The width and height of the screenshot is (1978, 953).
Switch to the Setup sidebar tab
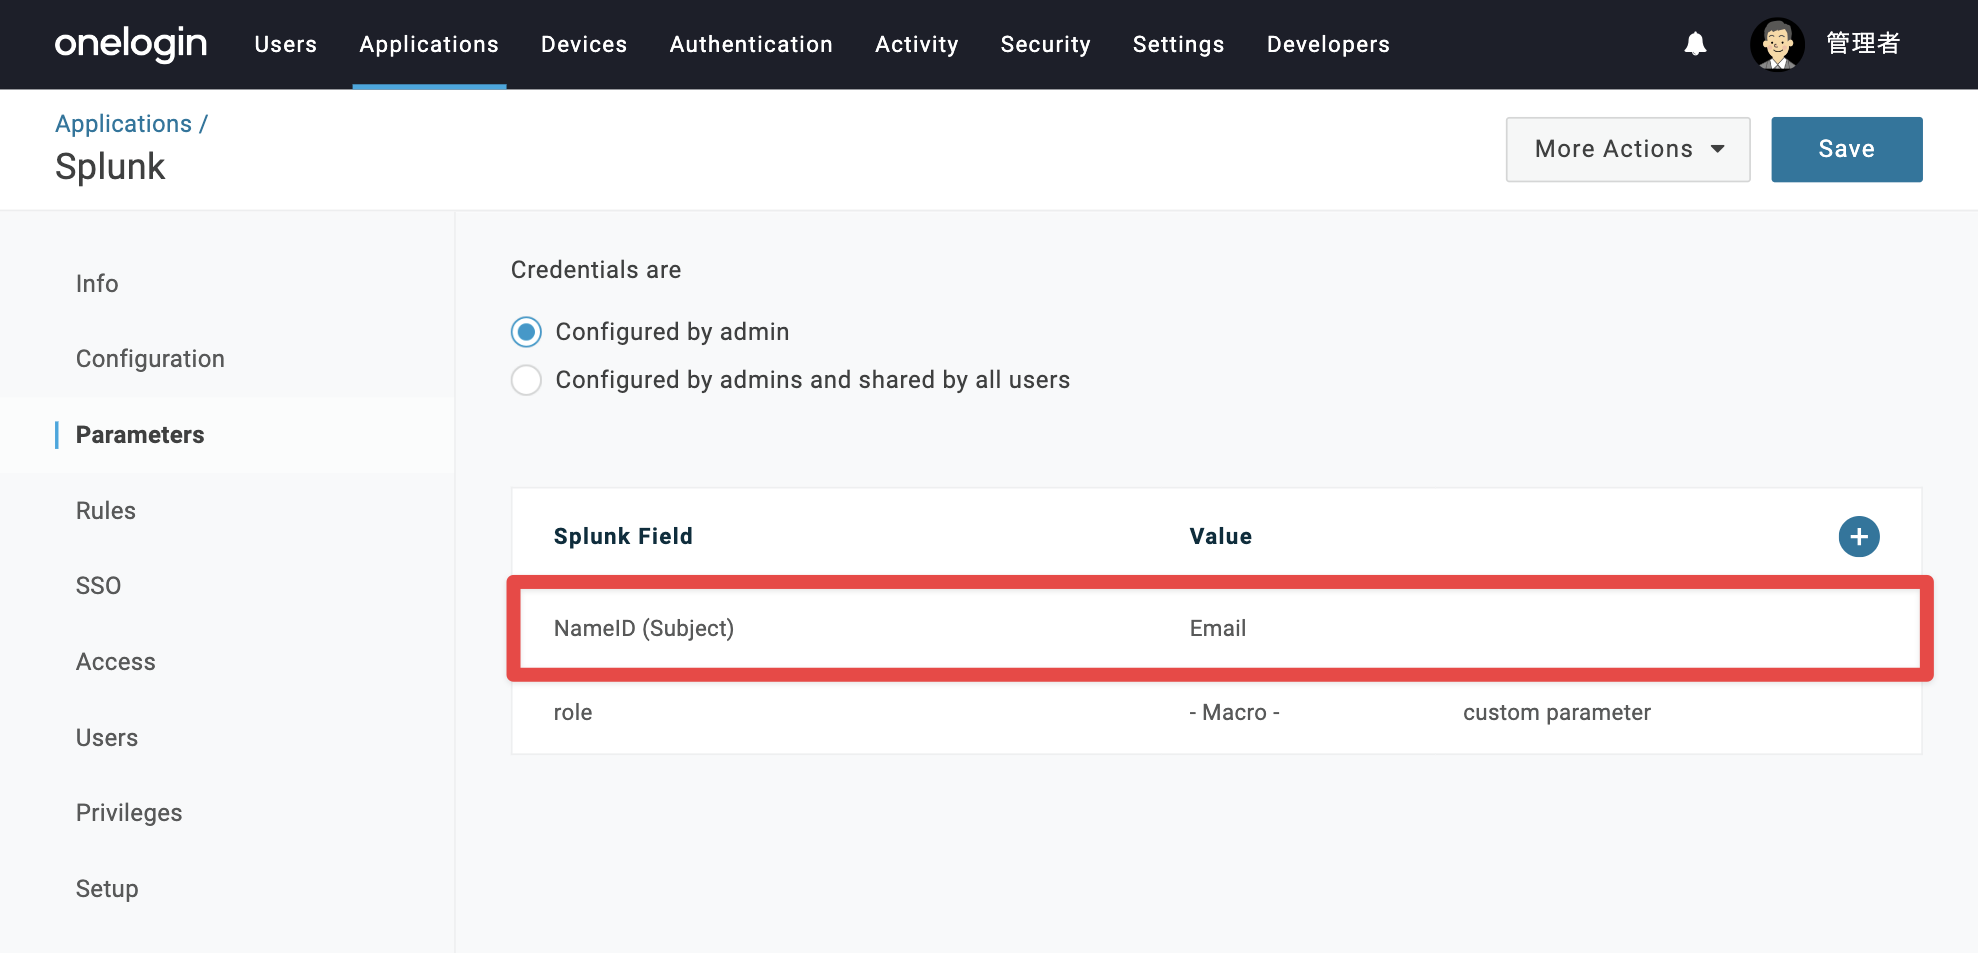(107, 889)
